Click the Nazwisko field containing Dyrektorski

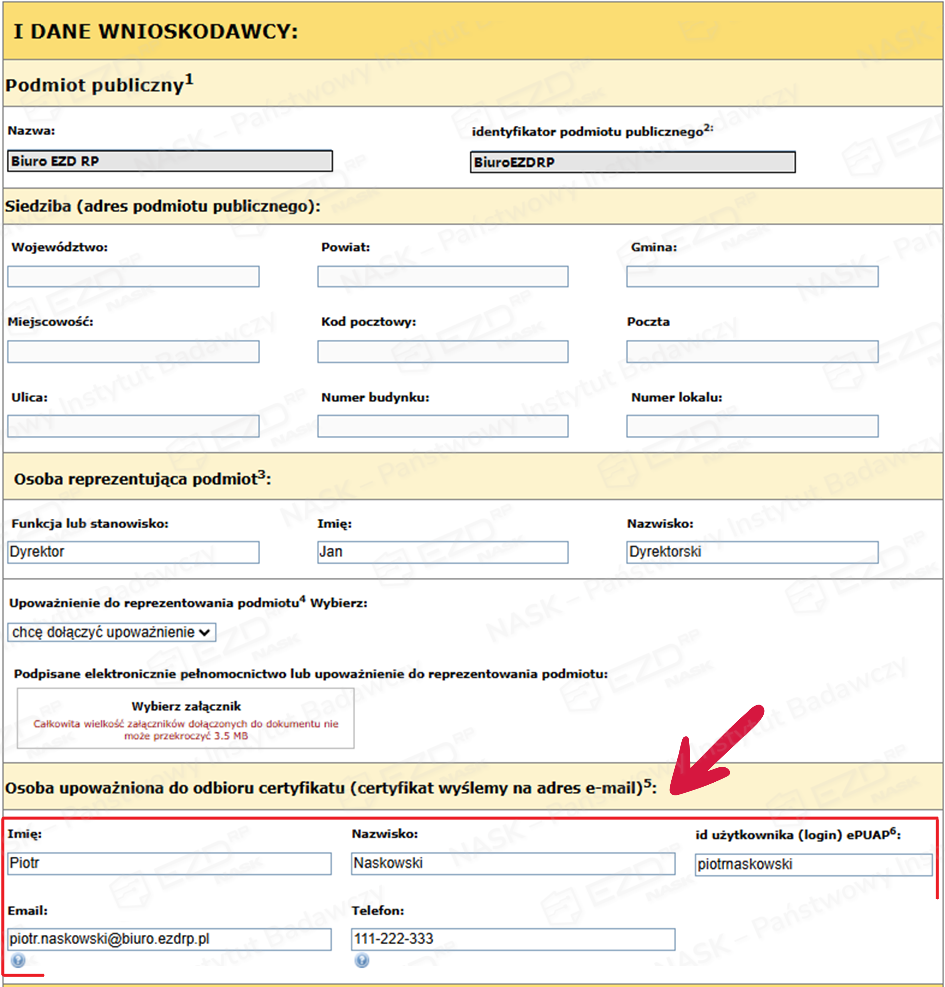click(752, 552)
